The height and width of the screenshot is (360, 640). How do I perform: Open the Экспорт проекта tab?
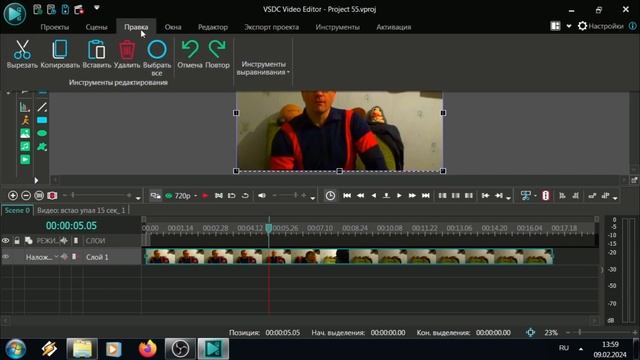(x=271, y=27)
